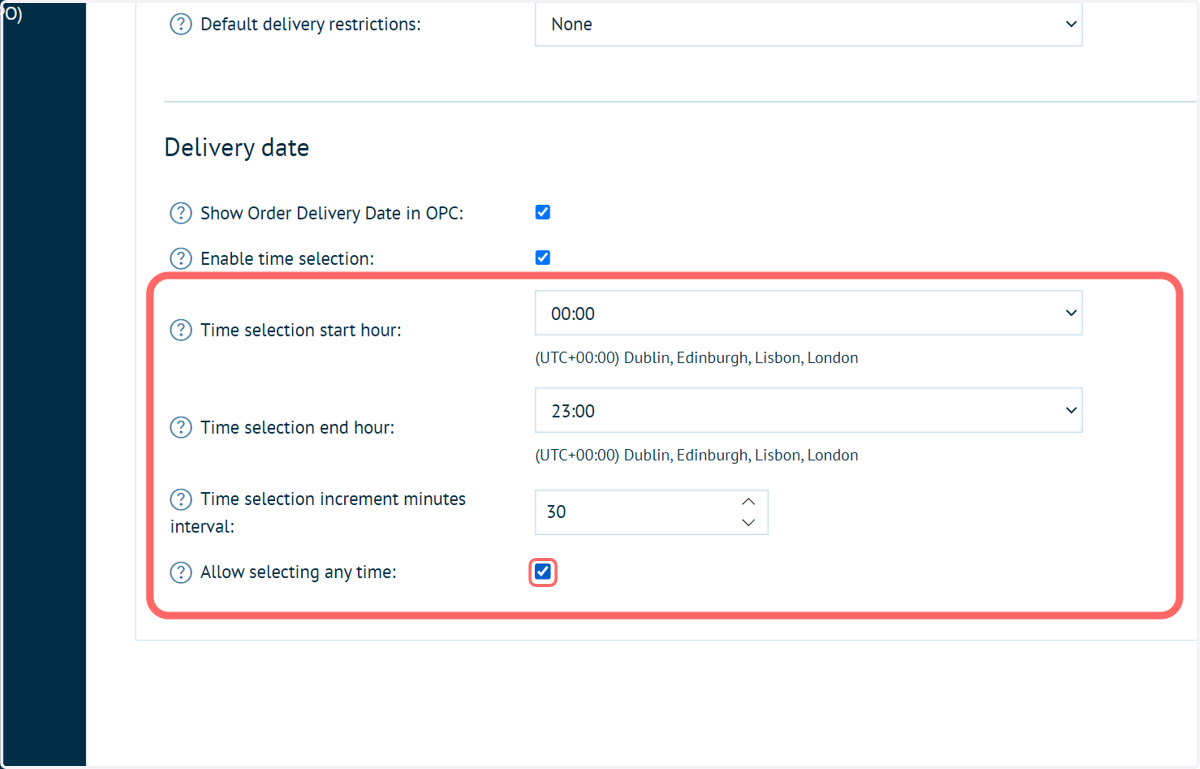1200x769 pixels.
Task: Click help icon for increment minutes interval
Action: [x=180, y=499]
